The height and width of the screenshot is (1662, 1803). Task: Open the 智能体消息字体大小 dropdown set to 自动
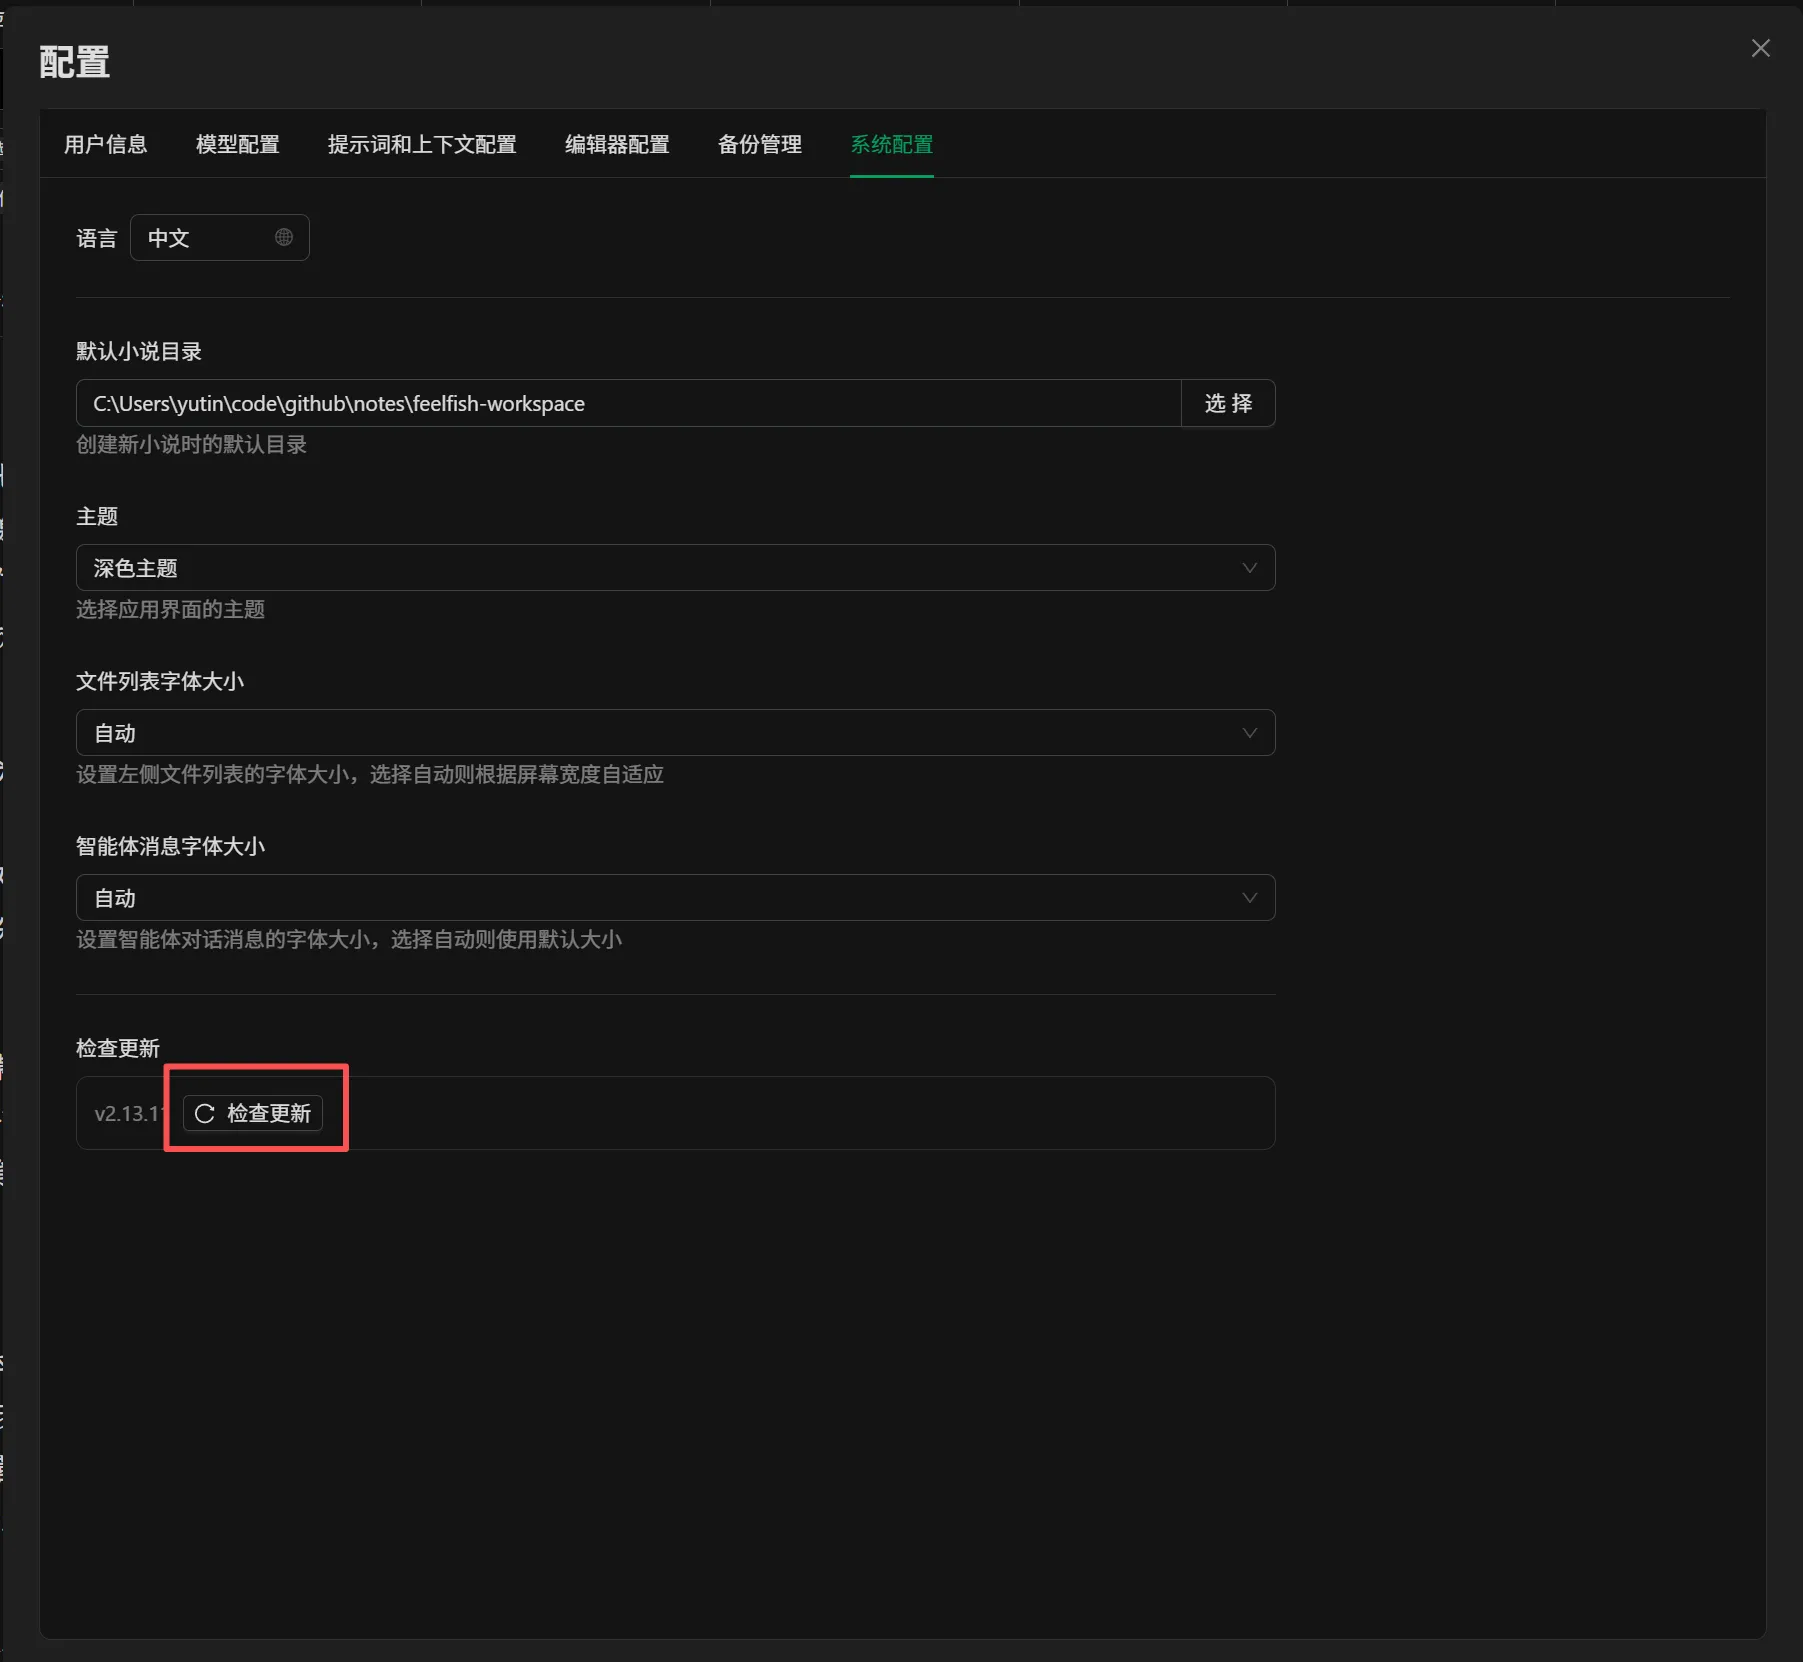pos(660,898)
